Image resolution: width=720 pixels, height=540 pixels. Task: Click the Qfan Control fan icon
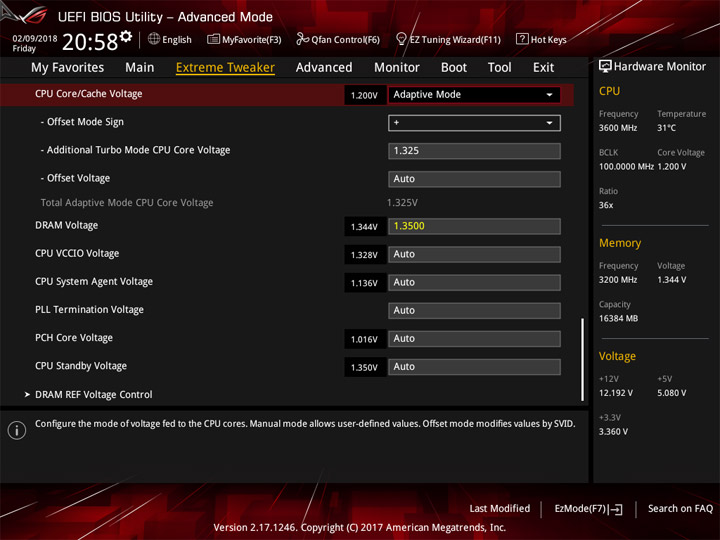(302, 39)
